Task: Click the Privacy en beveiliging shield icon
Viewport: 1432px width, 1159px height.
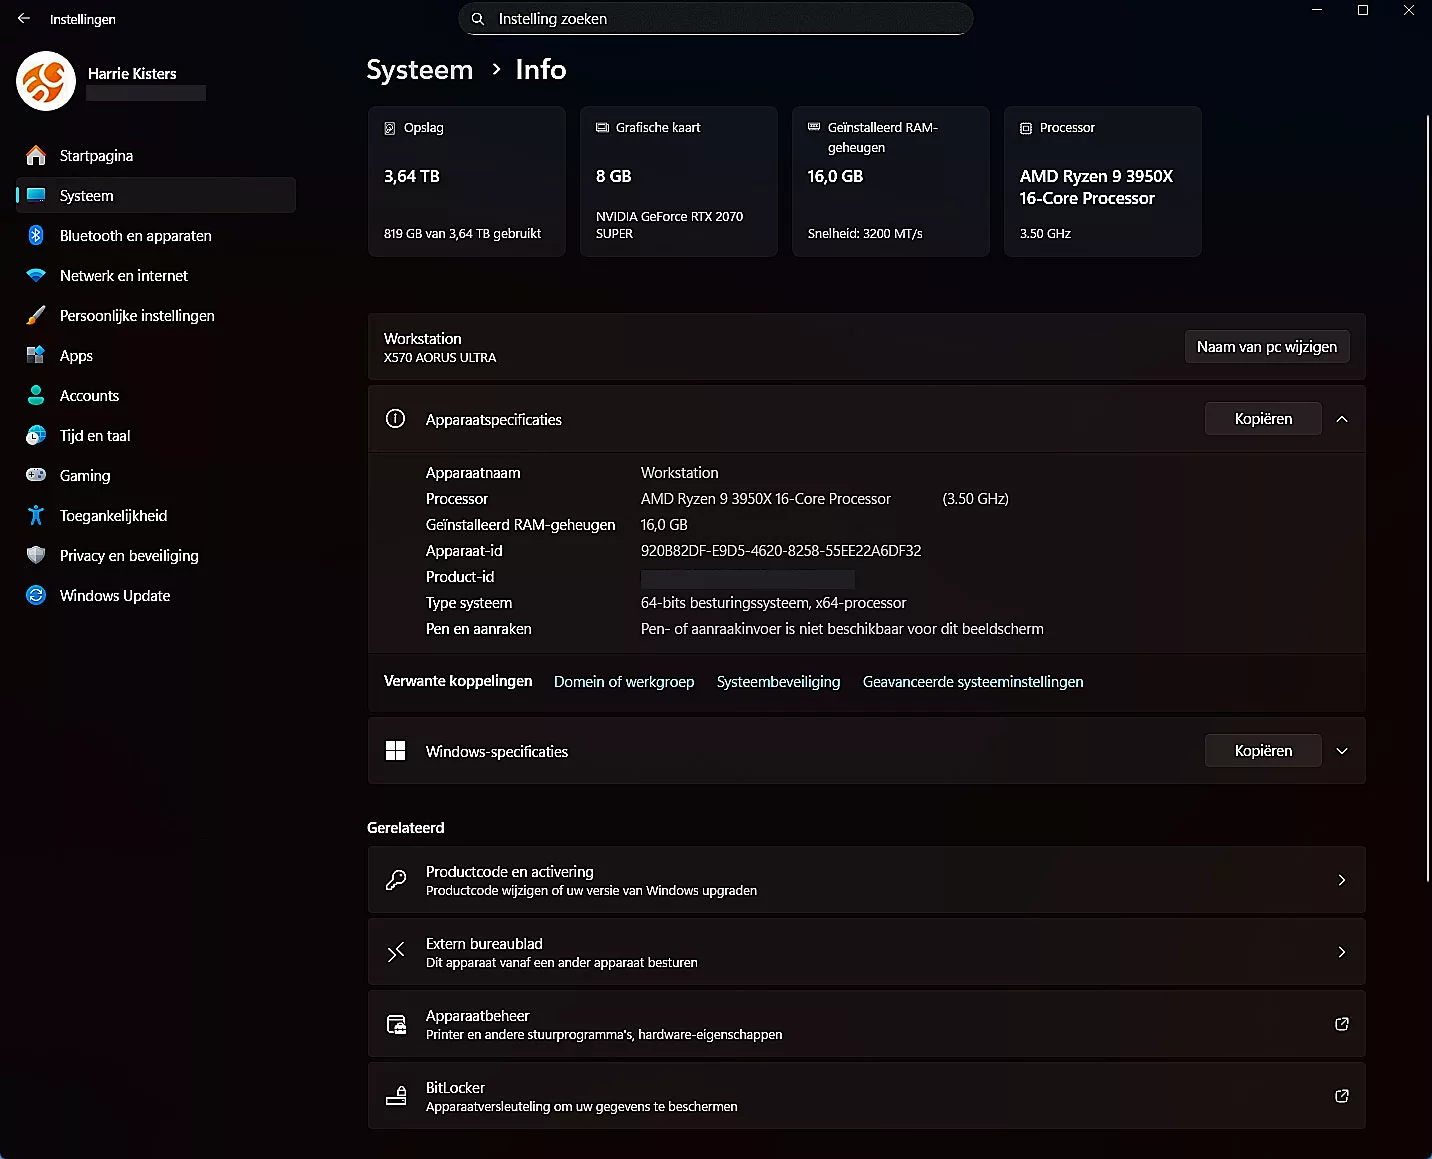Action: (36, 555)
